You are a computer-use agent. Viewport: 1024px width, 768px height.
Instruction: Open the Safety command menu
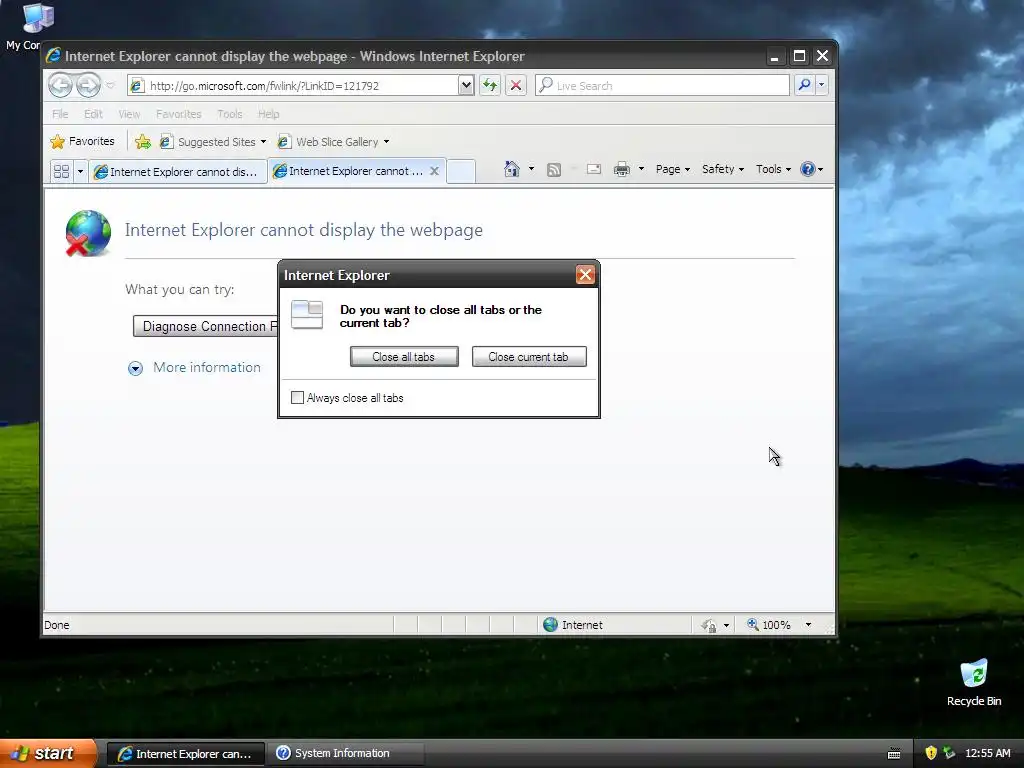click(722, 169)
